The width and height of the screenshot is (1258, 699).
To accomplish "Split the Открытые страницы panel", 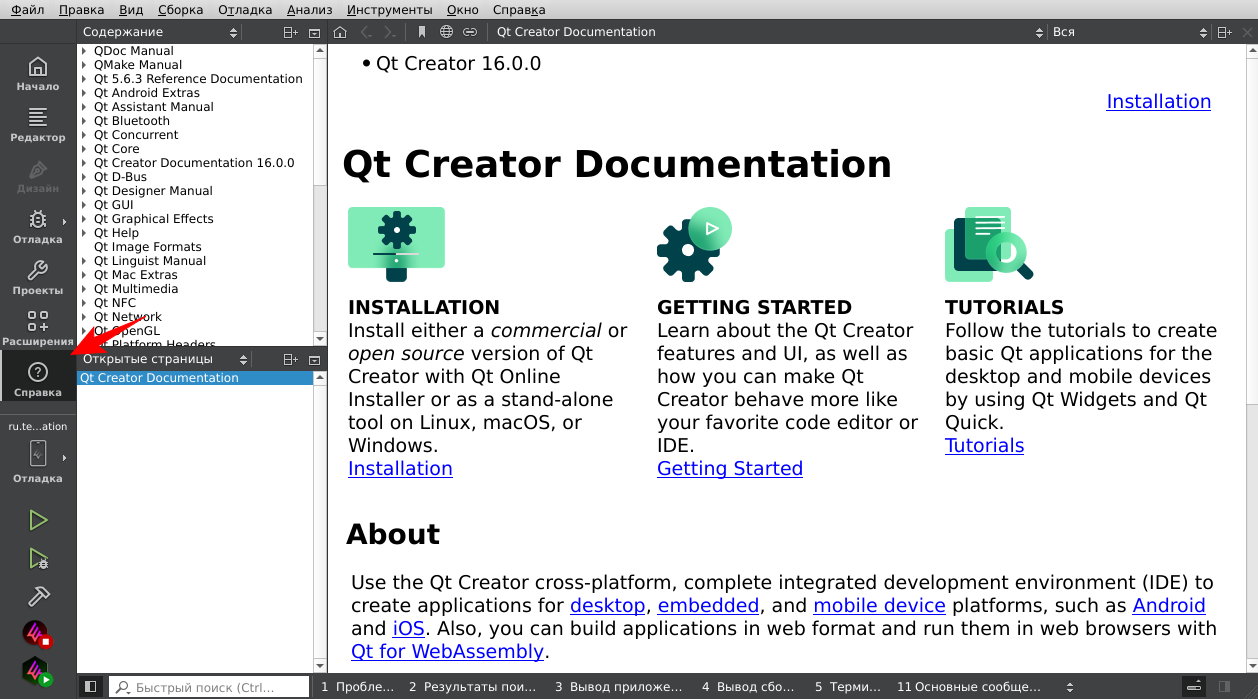I will pos(290,359).
